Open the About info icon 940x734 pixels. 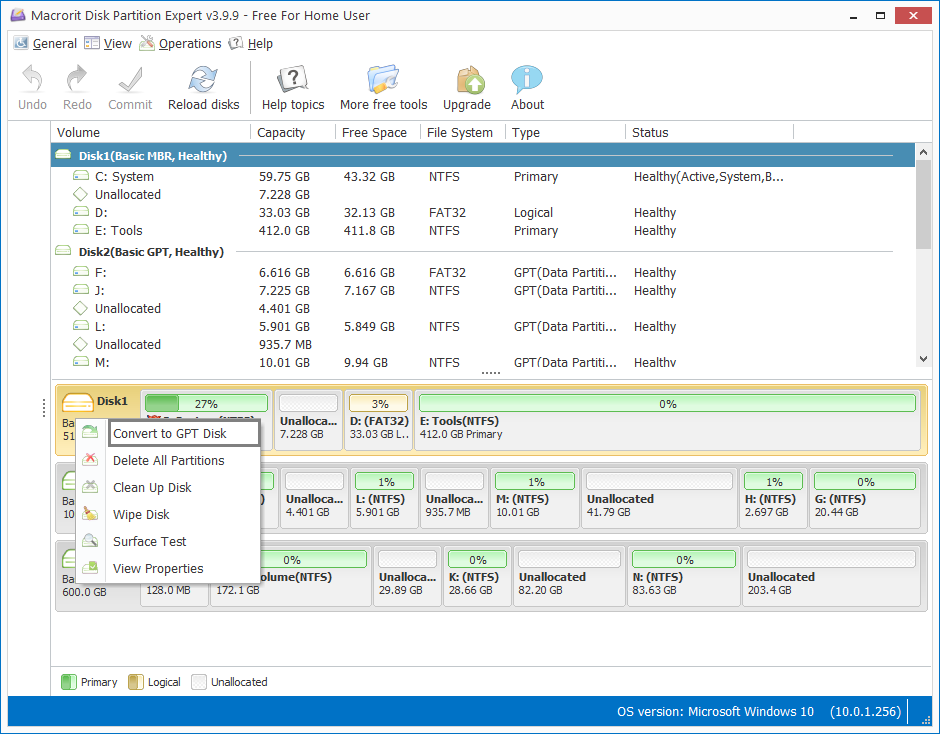527,79
